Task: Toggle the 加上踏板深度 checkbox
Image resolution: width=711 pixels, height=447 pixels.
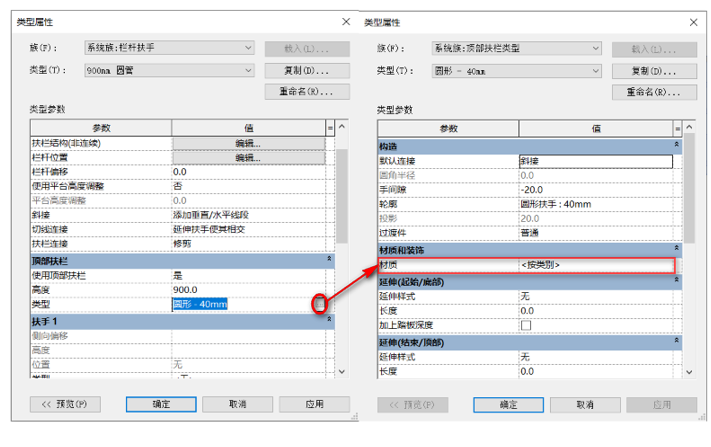Action: 526,325
